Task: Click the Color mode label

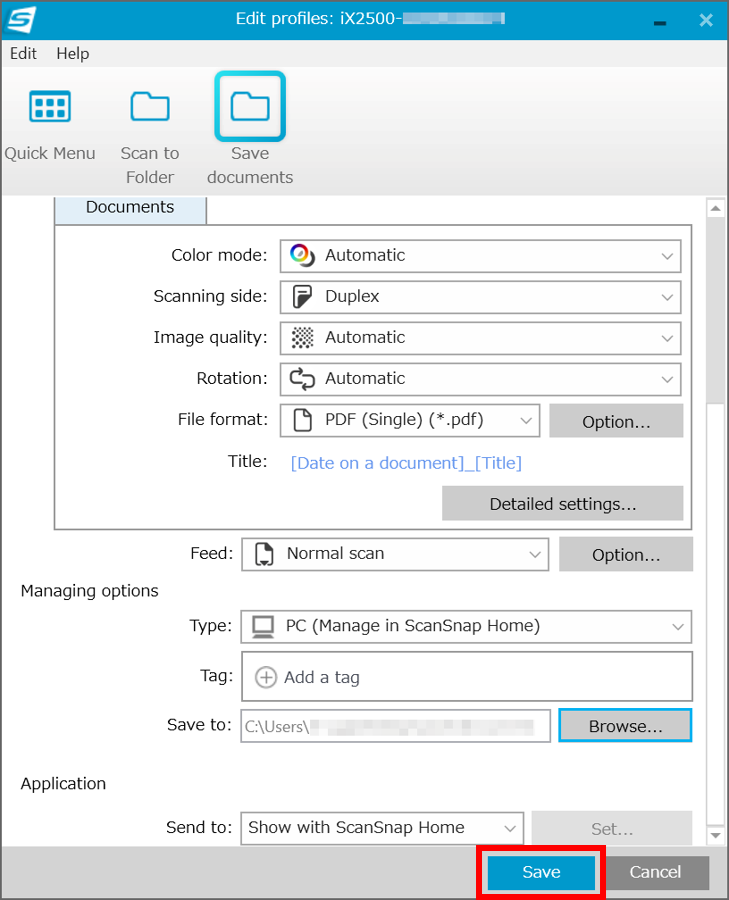Action: (219, 255)
